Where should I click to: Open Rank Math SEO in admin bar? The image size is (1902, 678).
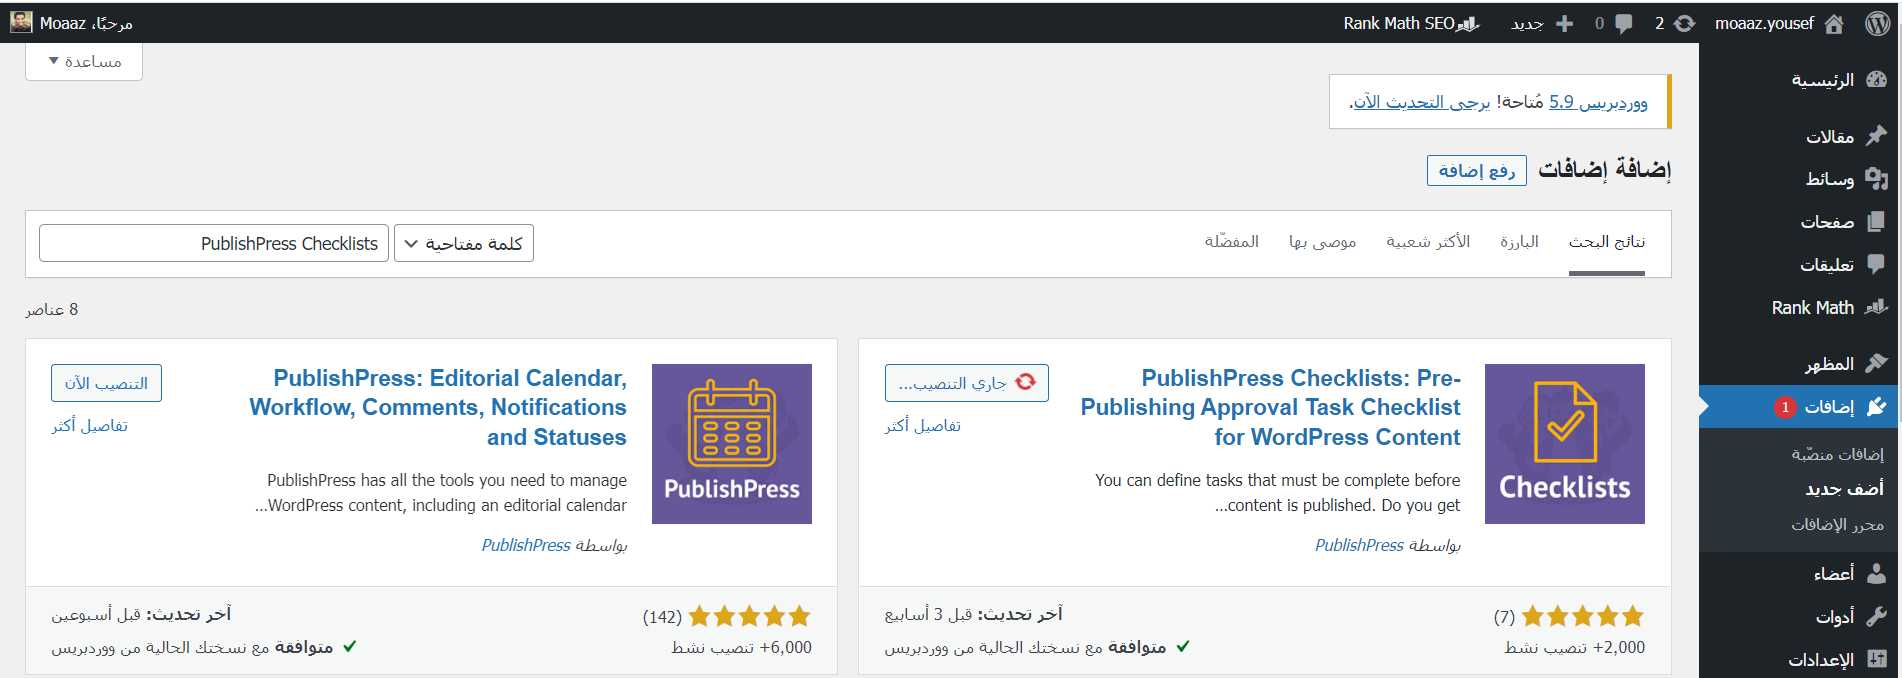1410,24
